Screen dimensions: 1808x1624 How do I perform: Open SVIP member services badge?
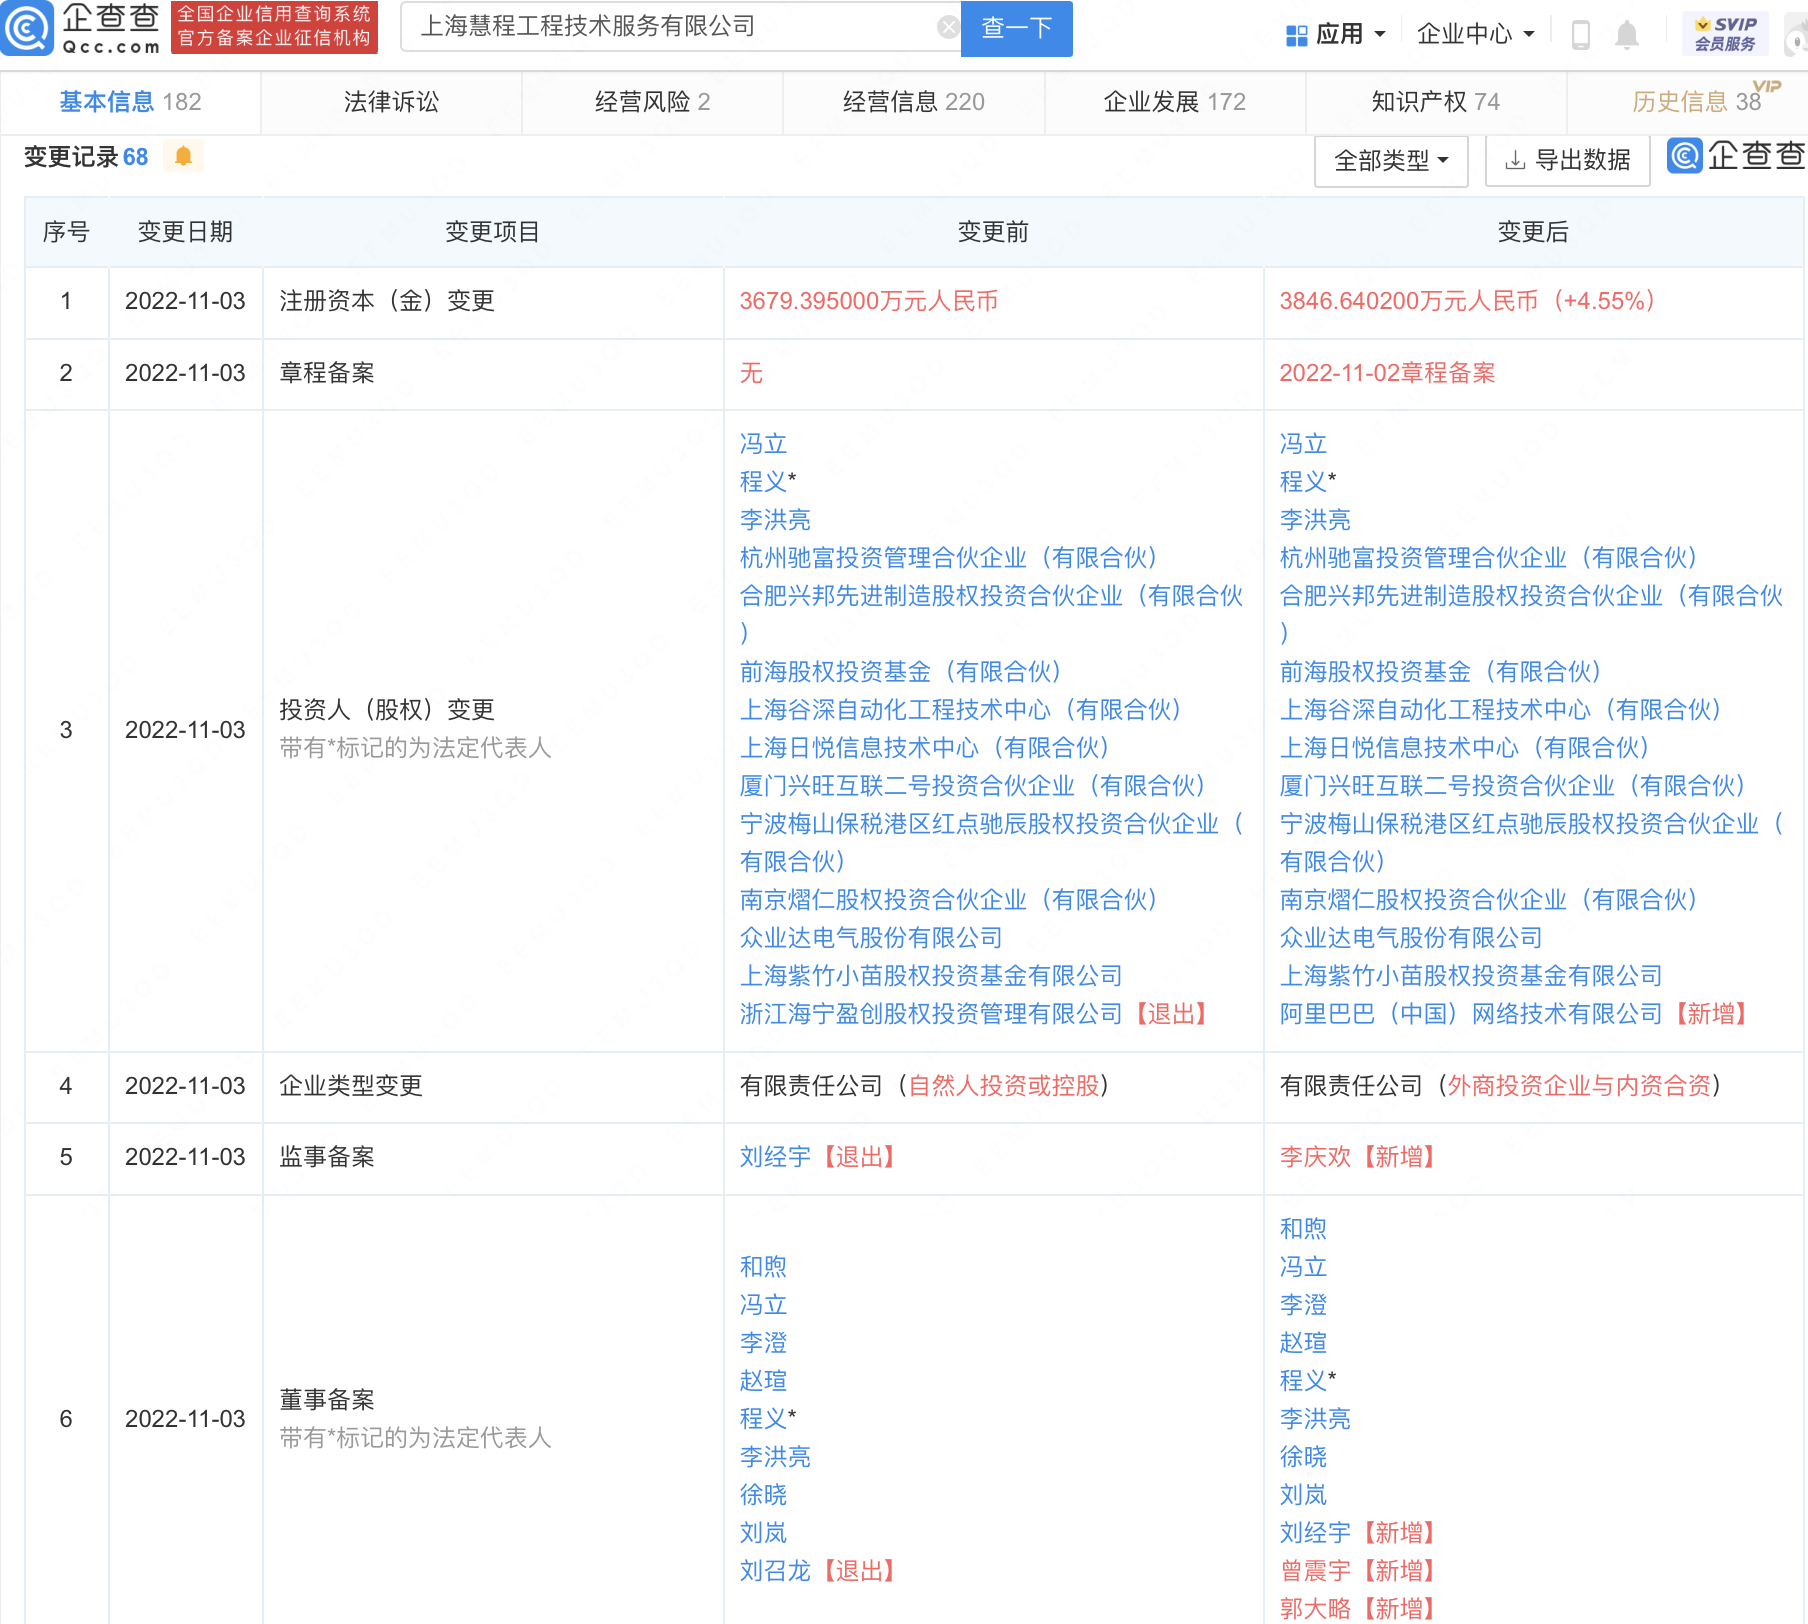tap(1725, 34)
